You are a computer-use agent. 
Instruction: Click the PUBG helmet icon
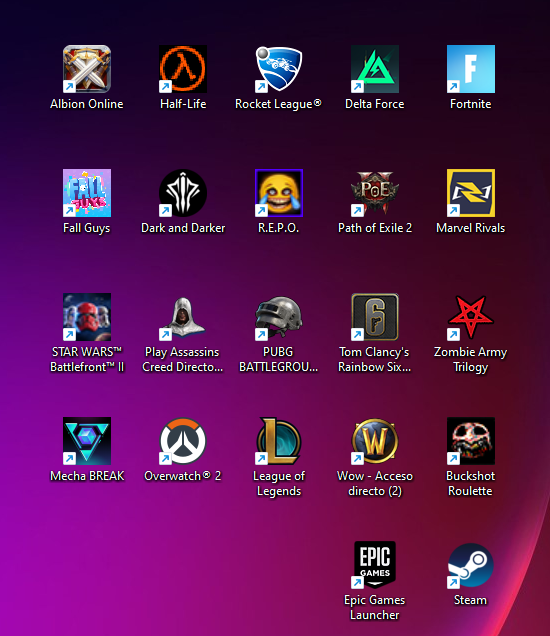(x=279, y=317)
